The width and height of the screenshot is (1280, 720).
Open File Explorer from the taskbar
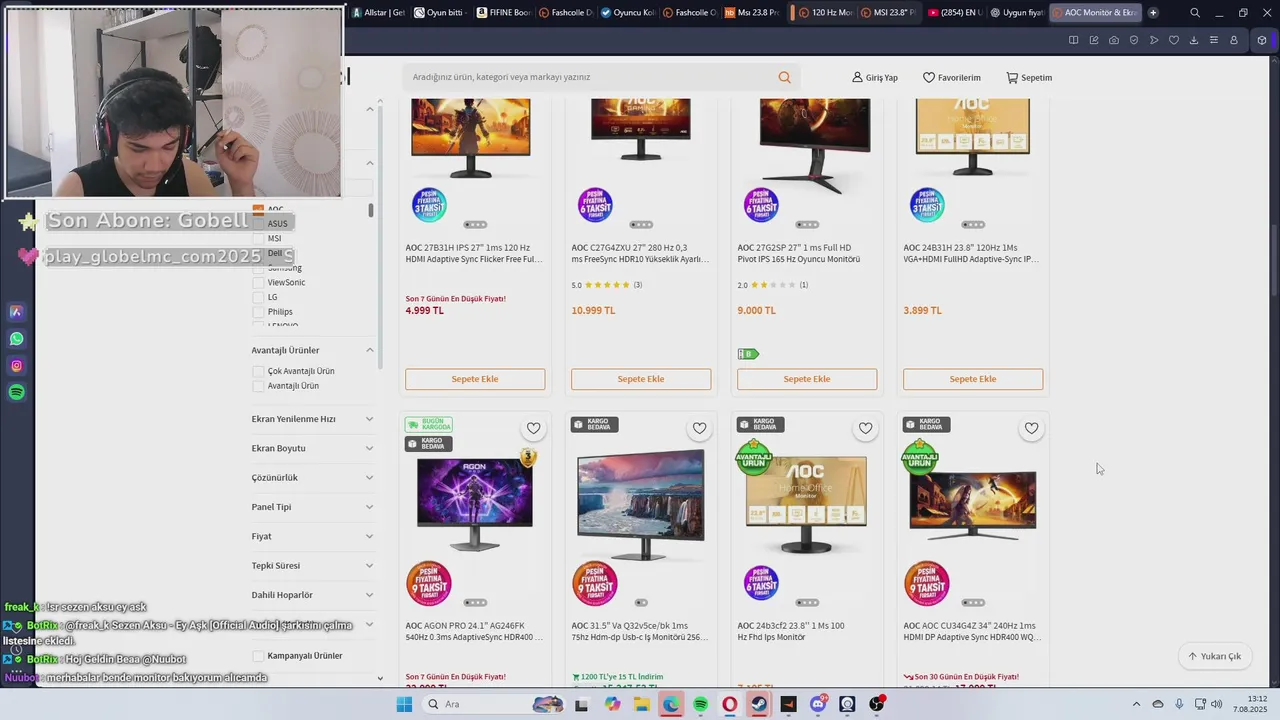point(641,704)
